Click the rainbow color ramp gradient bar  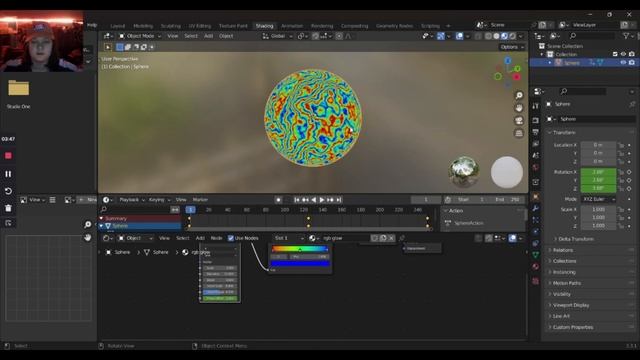point(300,249)
